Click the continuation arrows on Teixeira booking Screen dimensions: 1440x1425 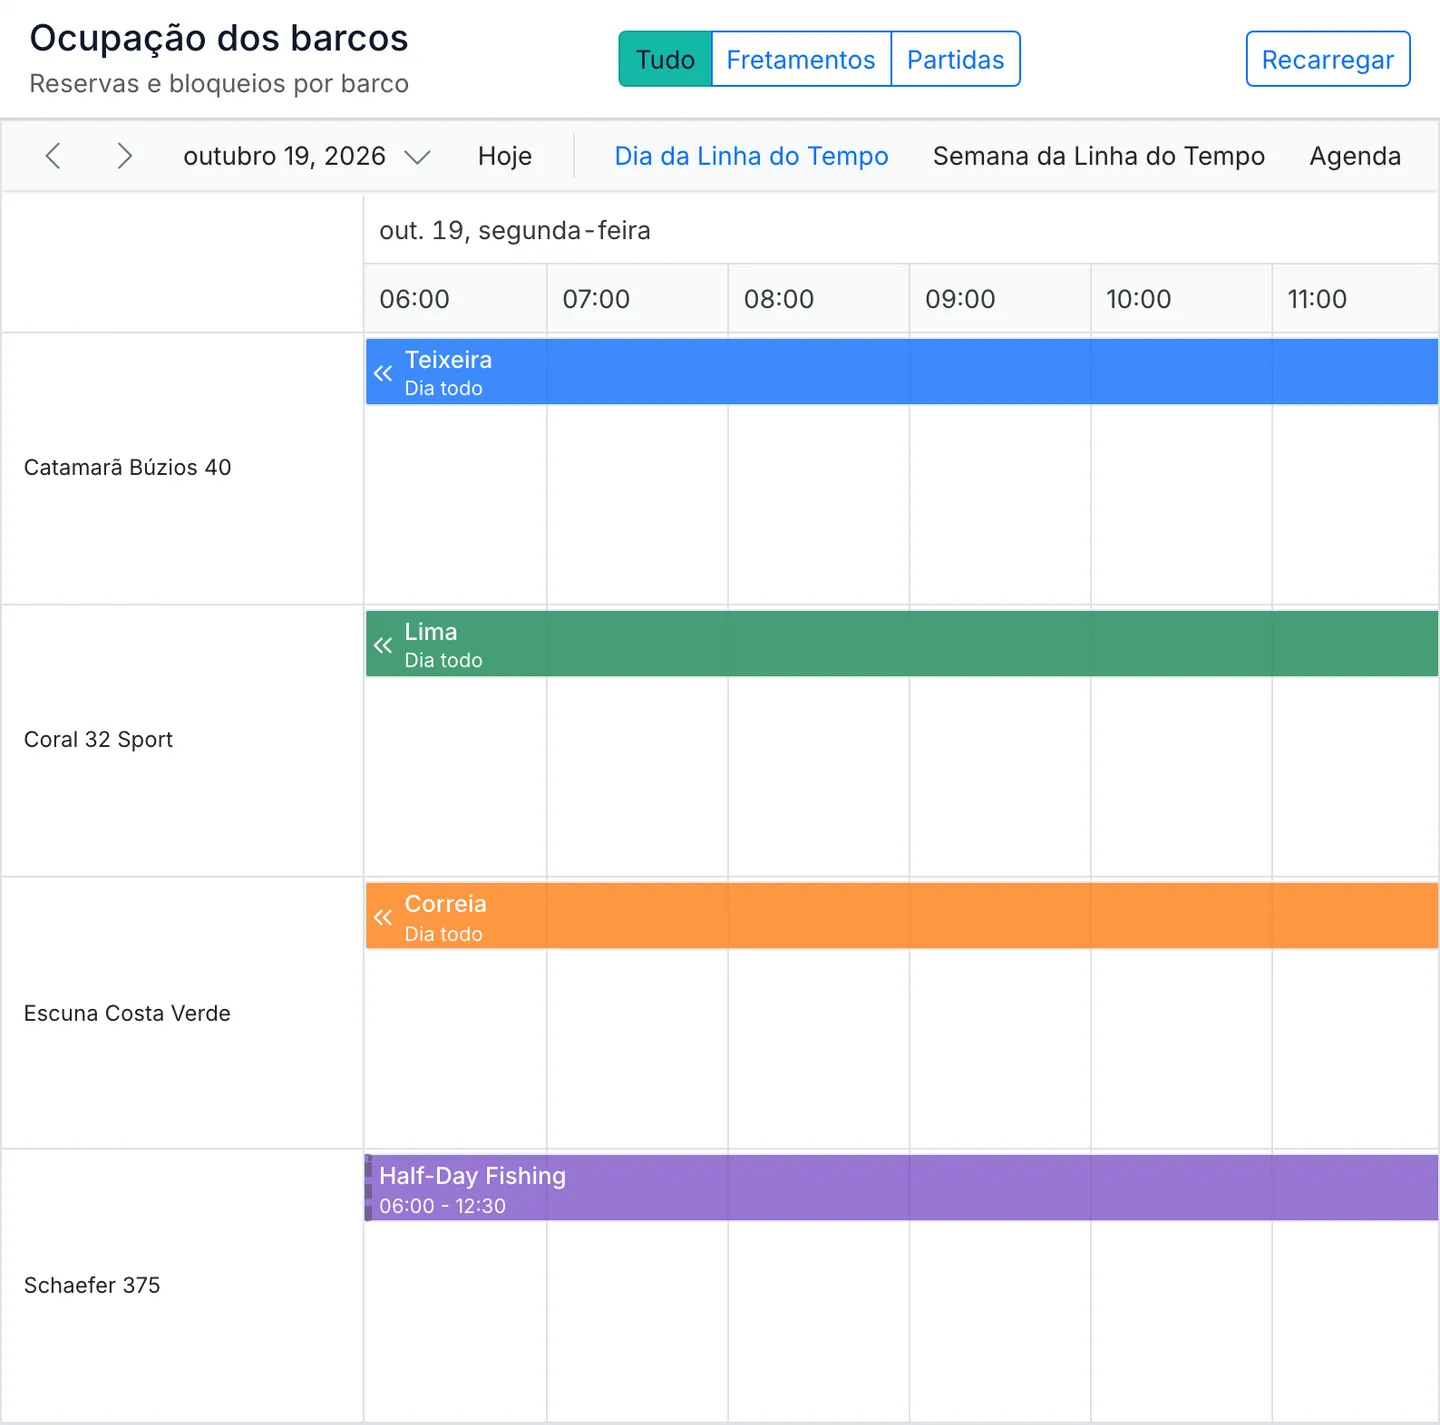click(383, 373)
